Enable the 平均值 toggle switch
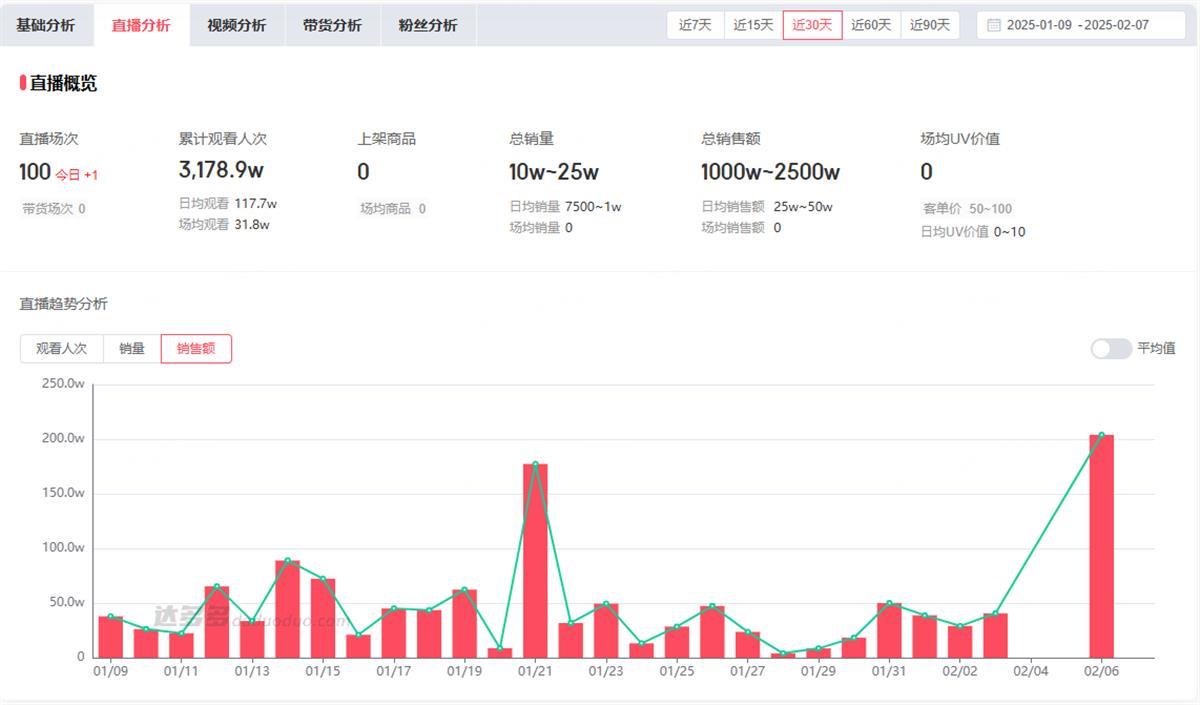This screenshot has width=1200, height=705. 1110,348
